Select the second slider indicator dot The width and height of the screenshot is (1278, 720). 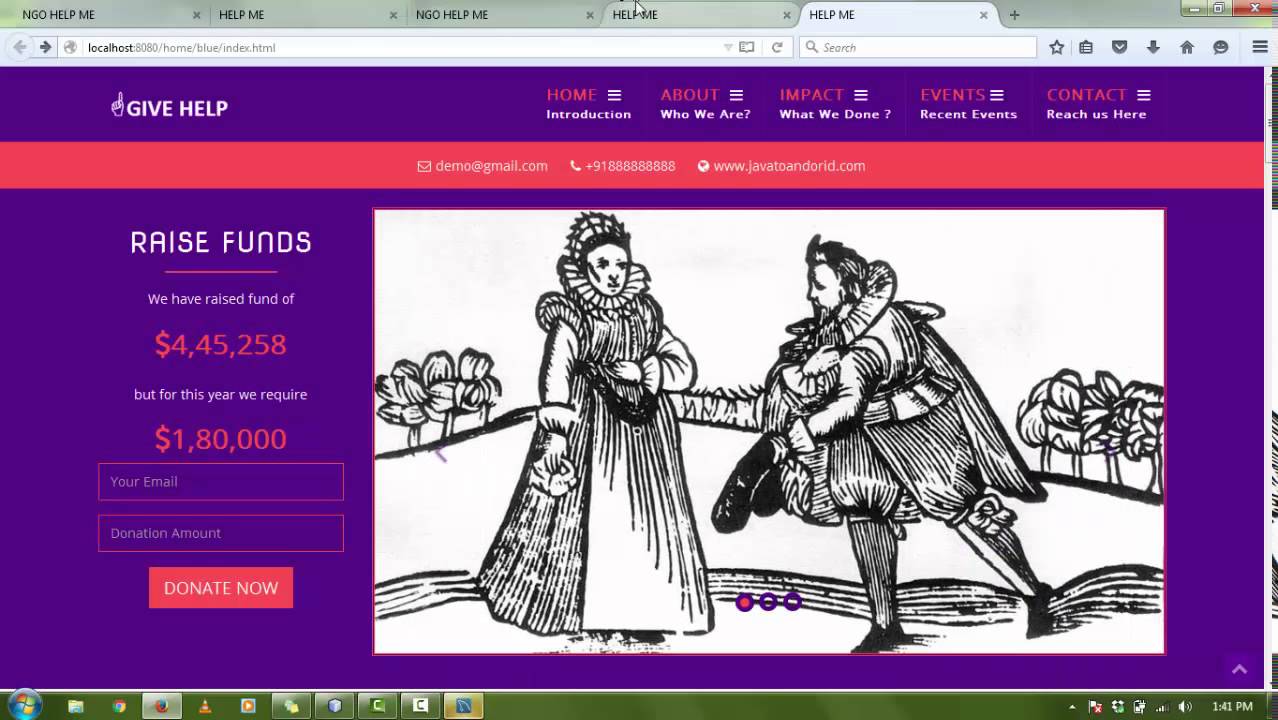[768, 602]
